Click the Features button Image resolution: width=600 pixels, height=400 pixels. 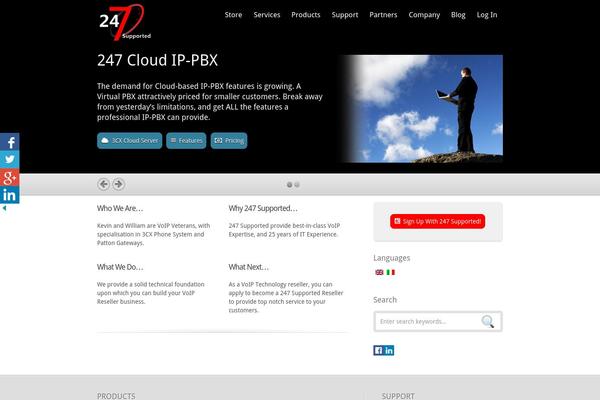point(186,140)
